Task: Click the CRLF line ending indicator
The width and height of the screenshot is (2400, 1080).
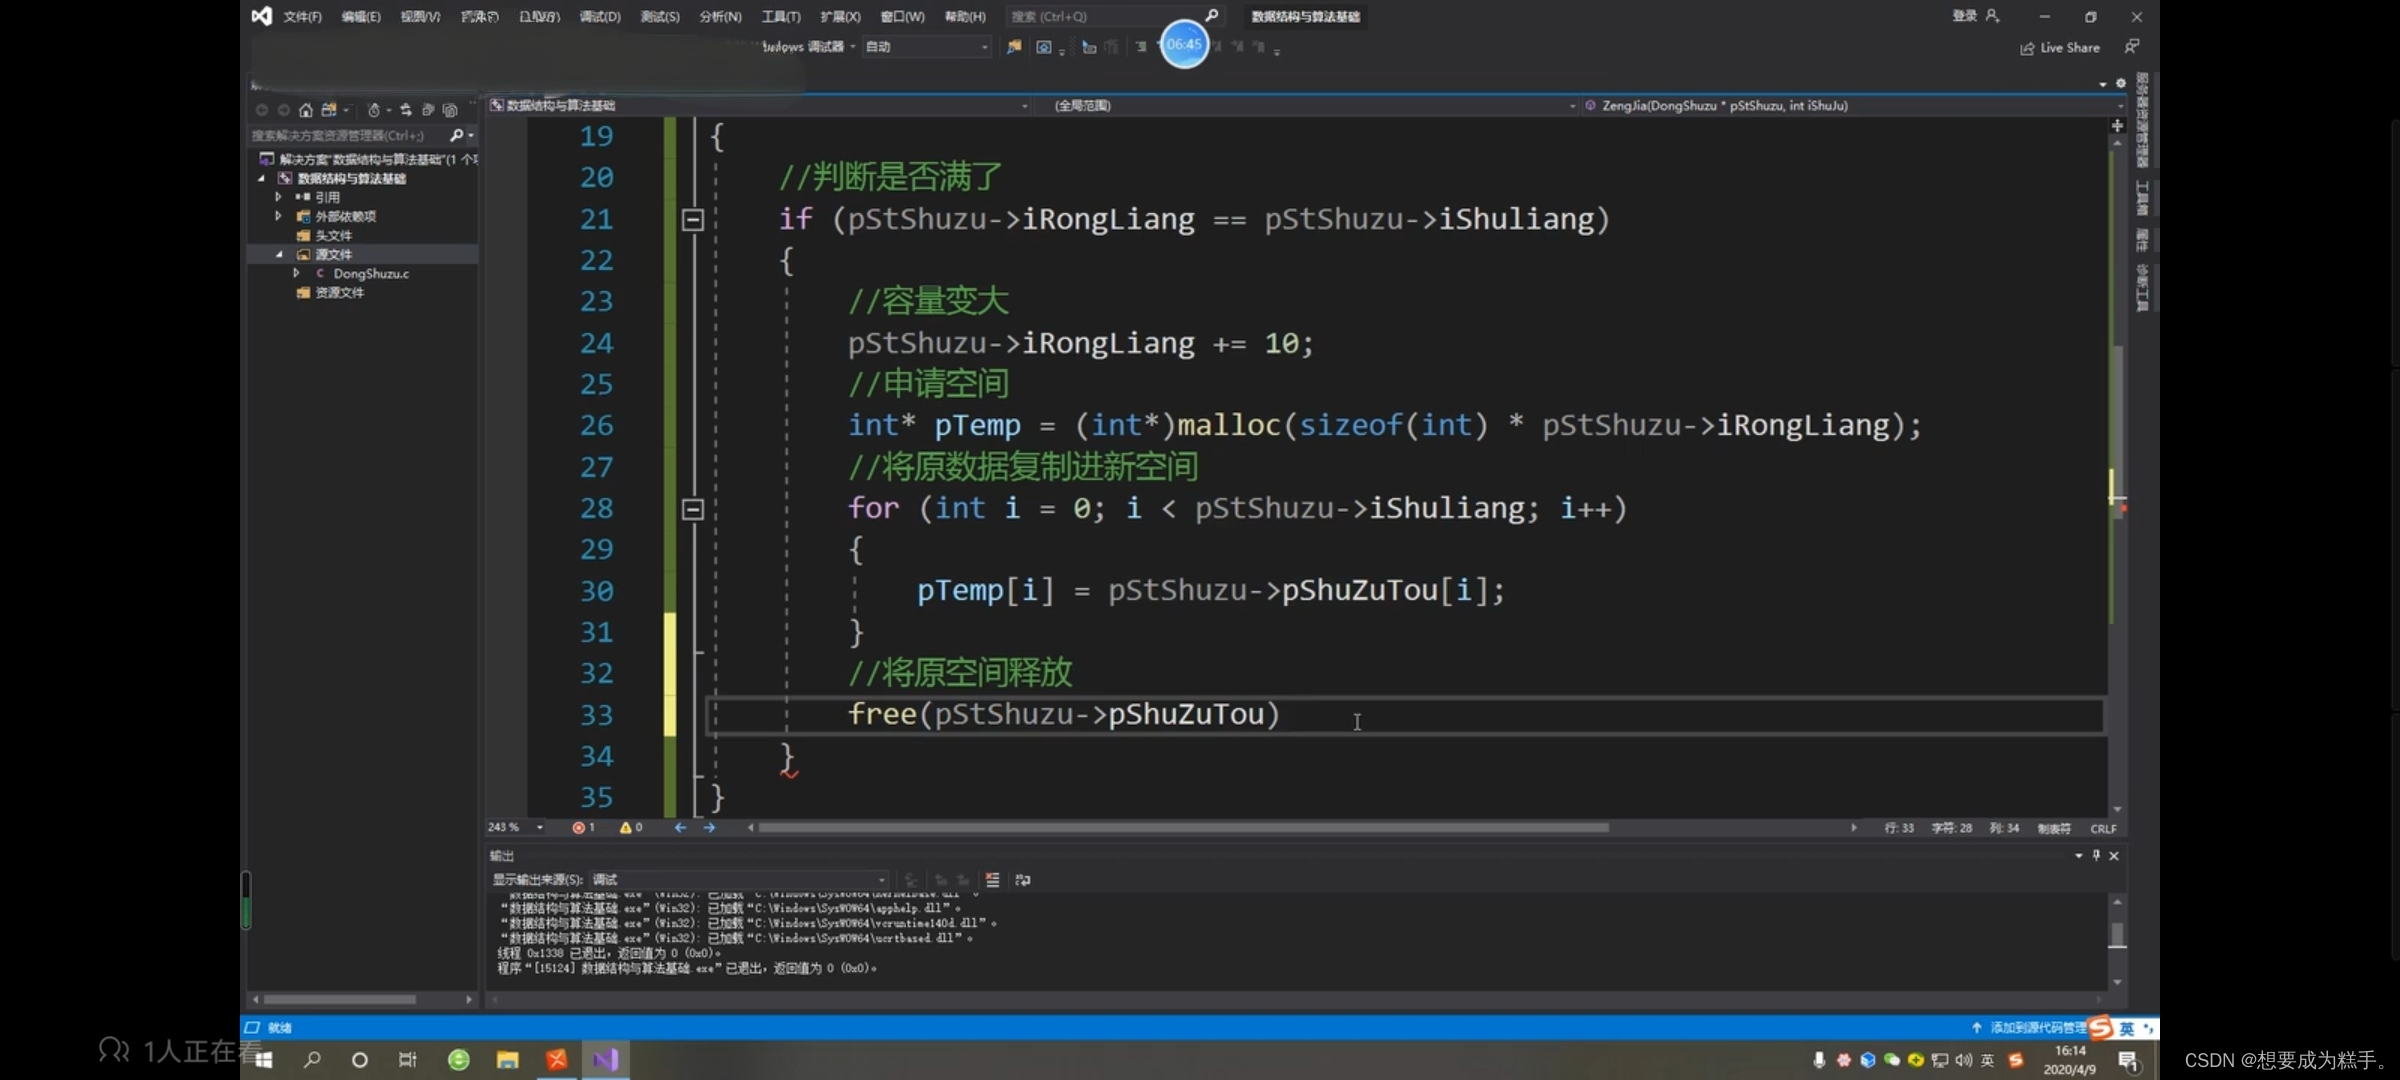Action: 2103,829
